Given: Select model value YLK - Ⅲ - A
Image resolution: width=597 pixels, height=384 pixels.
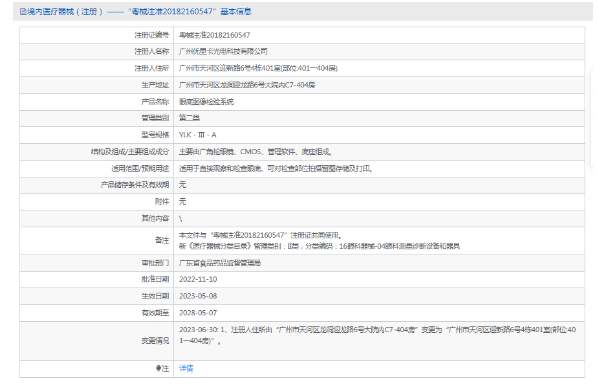Looking at the screenshot, I should coord(198,135).
